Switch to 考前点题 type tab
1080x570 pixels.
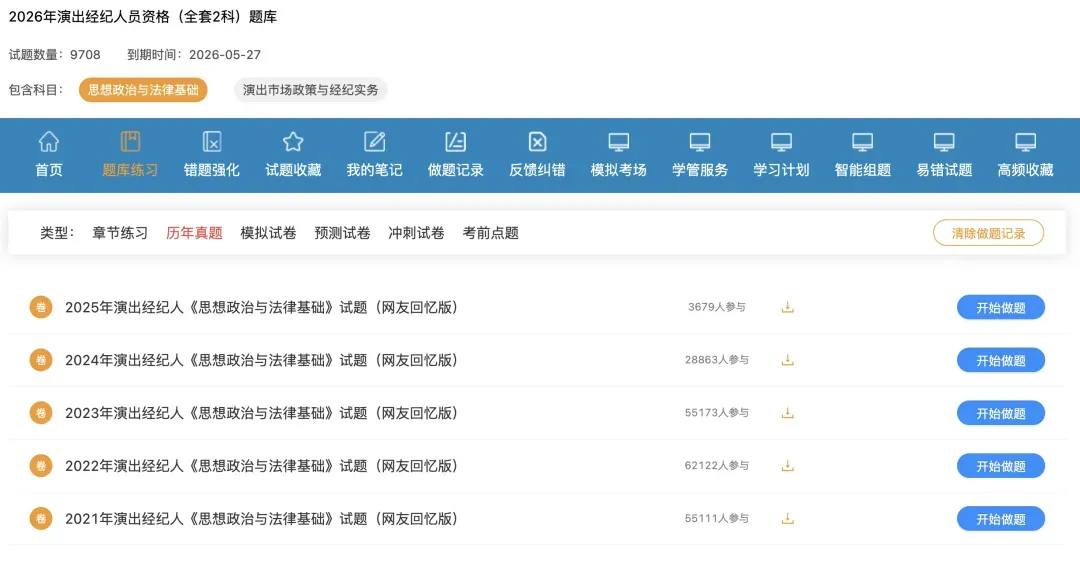click(x=490, y=233)
